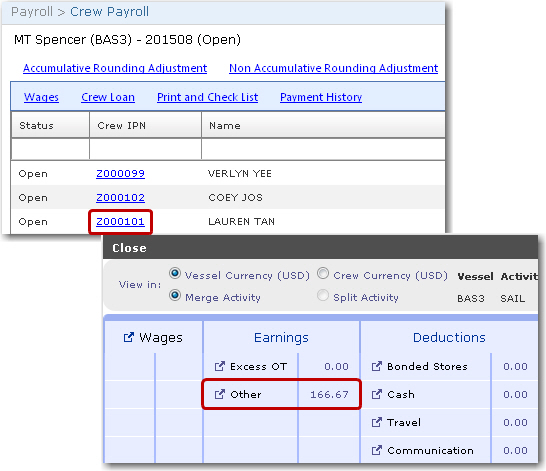
Task: Open the Travel deduction detail icon
Action: (377, 422)
